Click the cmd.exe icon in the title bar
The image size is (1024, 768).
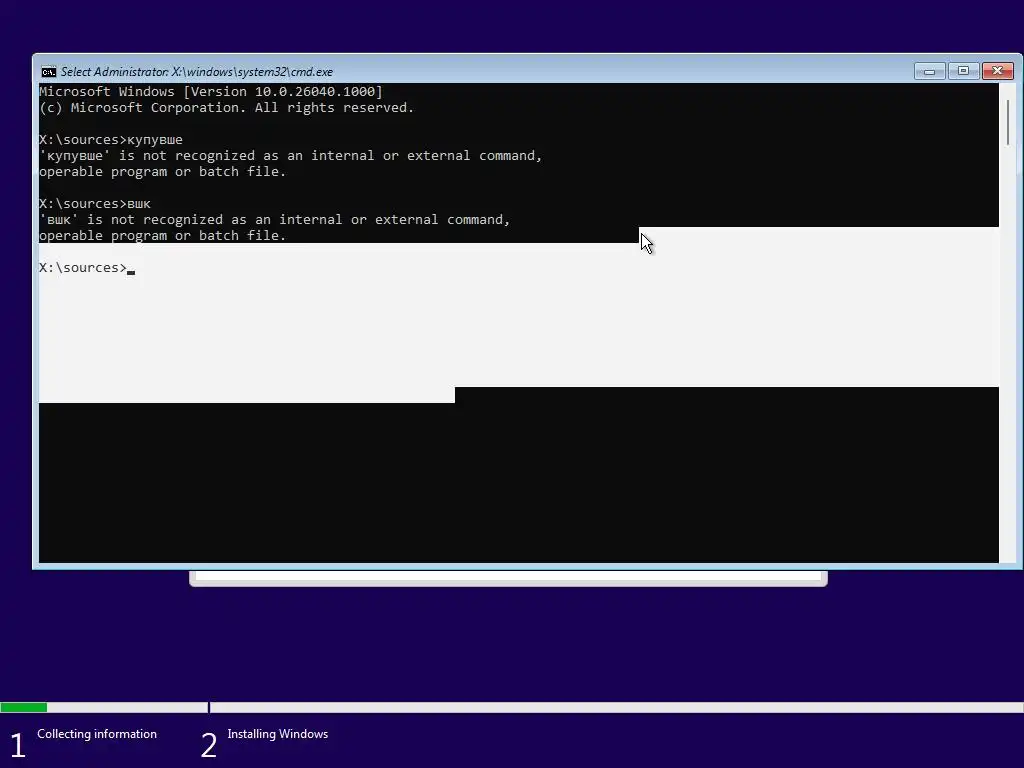pyautogui.click(x=48, y=72)
